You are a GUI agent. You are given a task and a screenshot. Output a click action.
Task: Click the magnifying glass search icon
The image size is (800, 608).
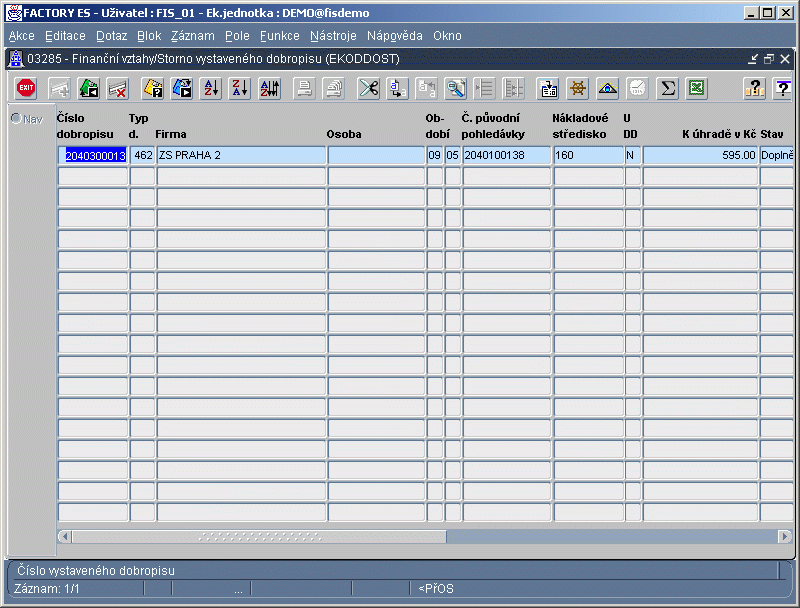(456, 88)
